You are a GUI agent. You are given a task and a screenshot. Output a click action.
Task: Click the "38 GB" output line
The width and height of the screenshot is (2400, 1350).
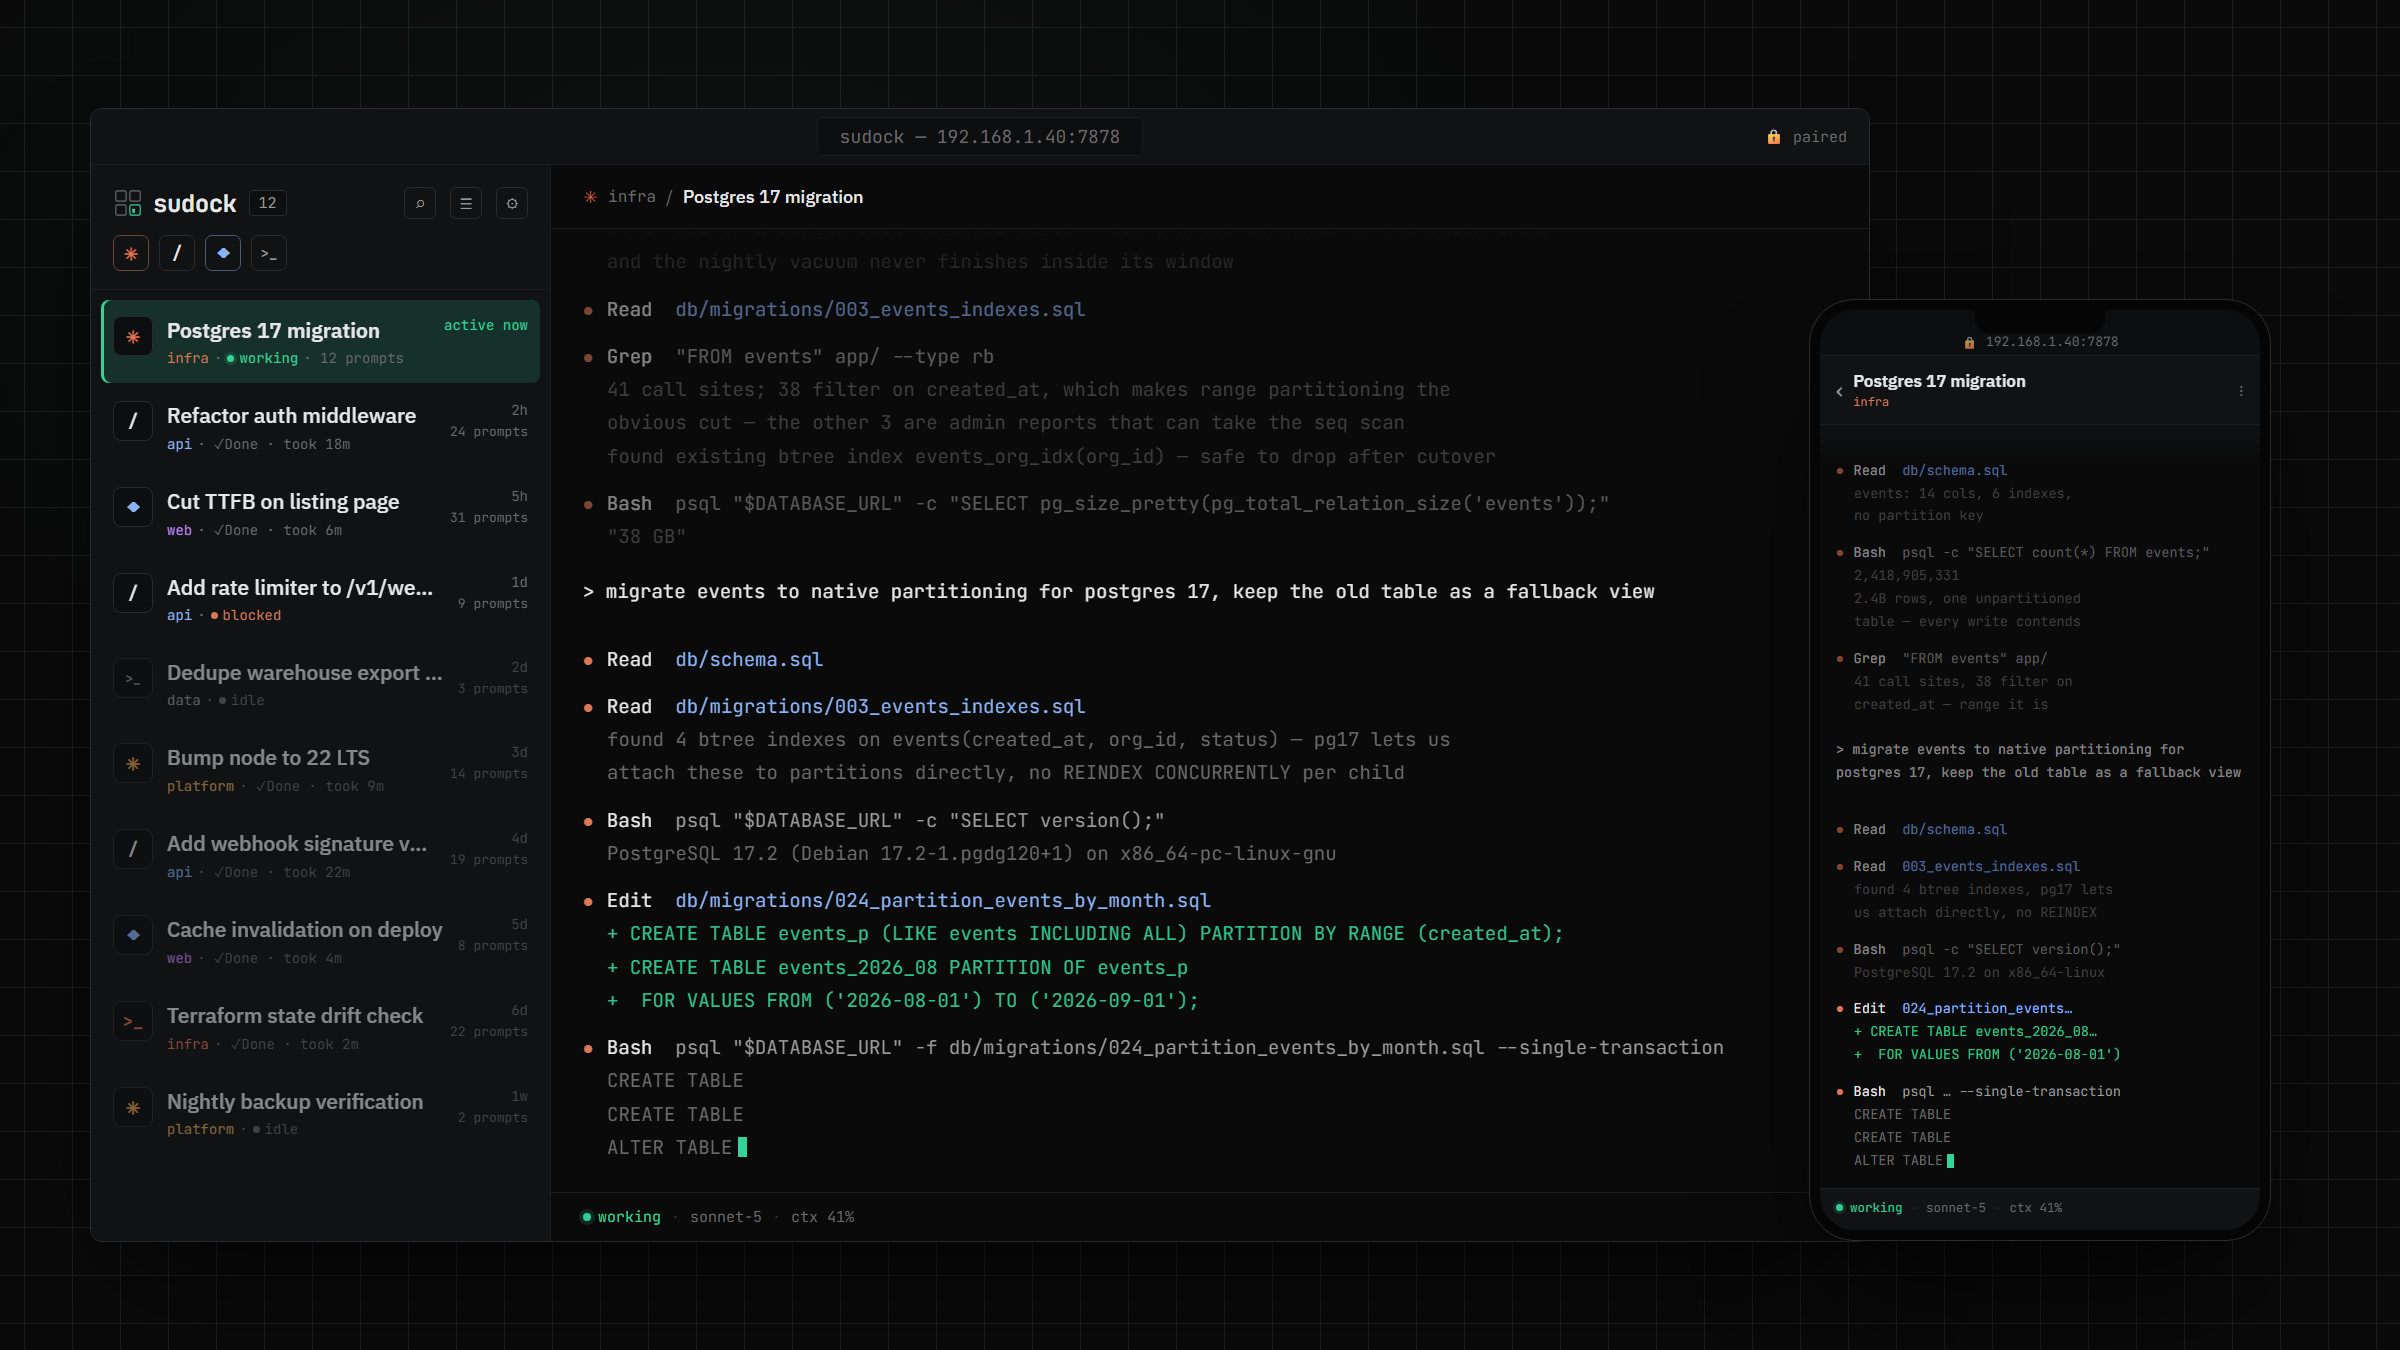pyautogui.click(x=646, y=537)
